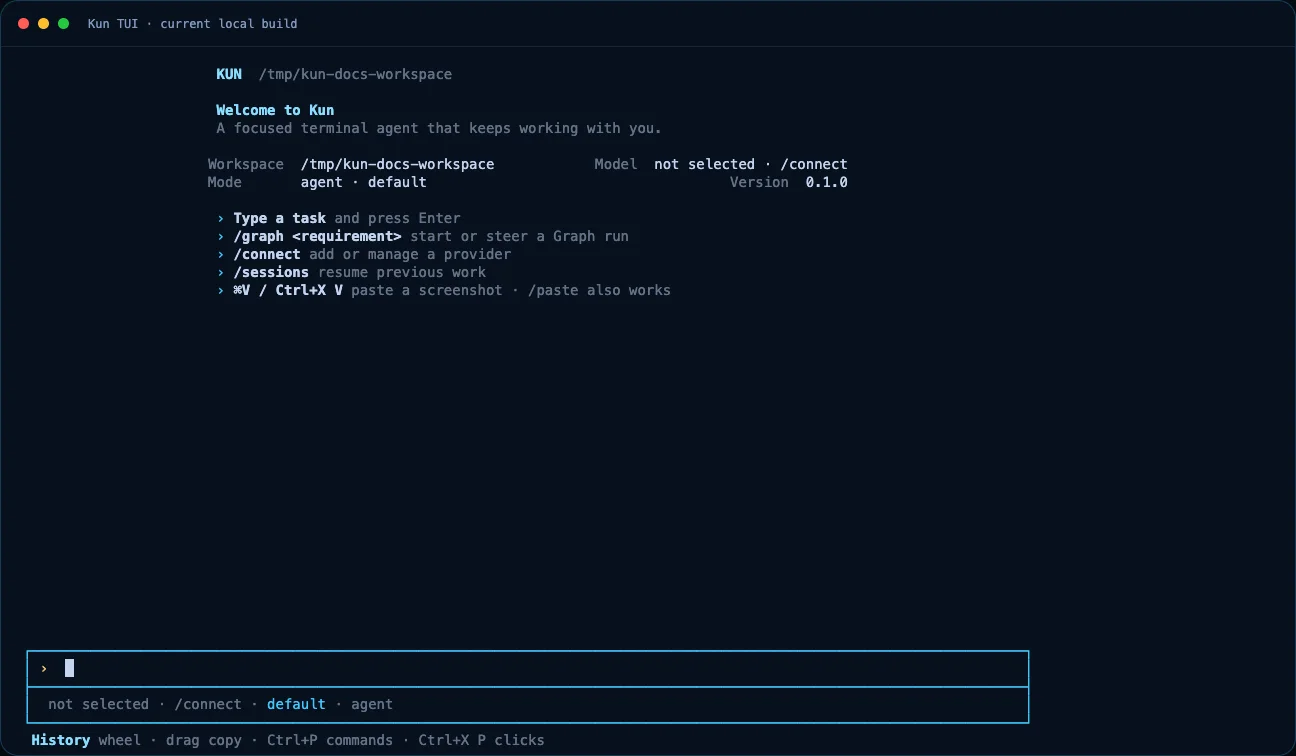Click the window title 'Kun TUI · current local build'
Image resolution: width=1296 pixels, height=756 pixels.
[192, 23]
